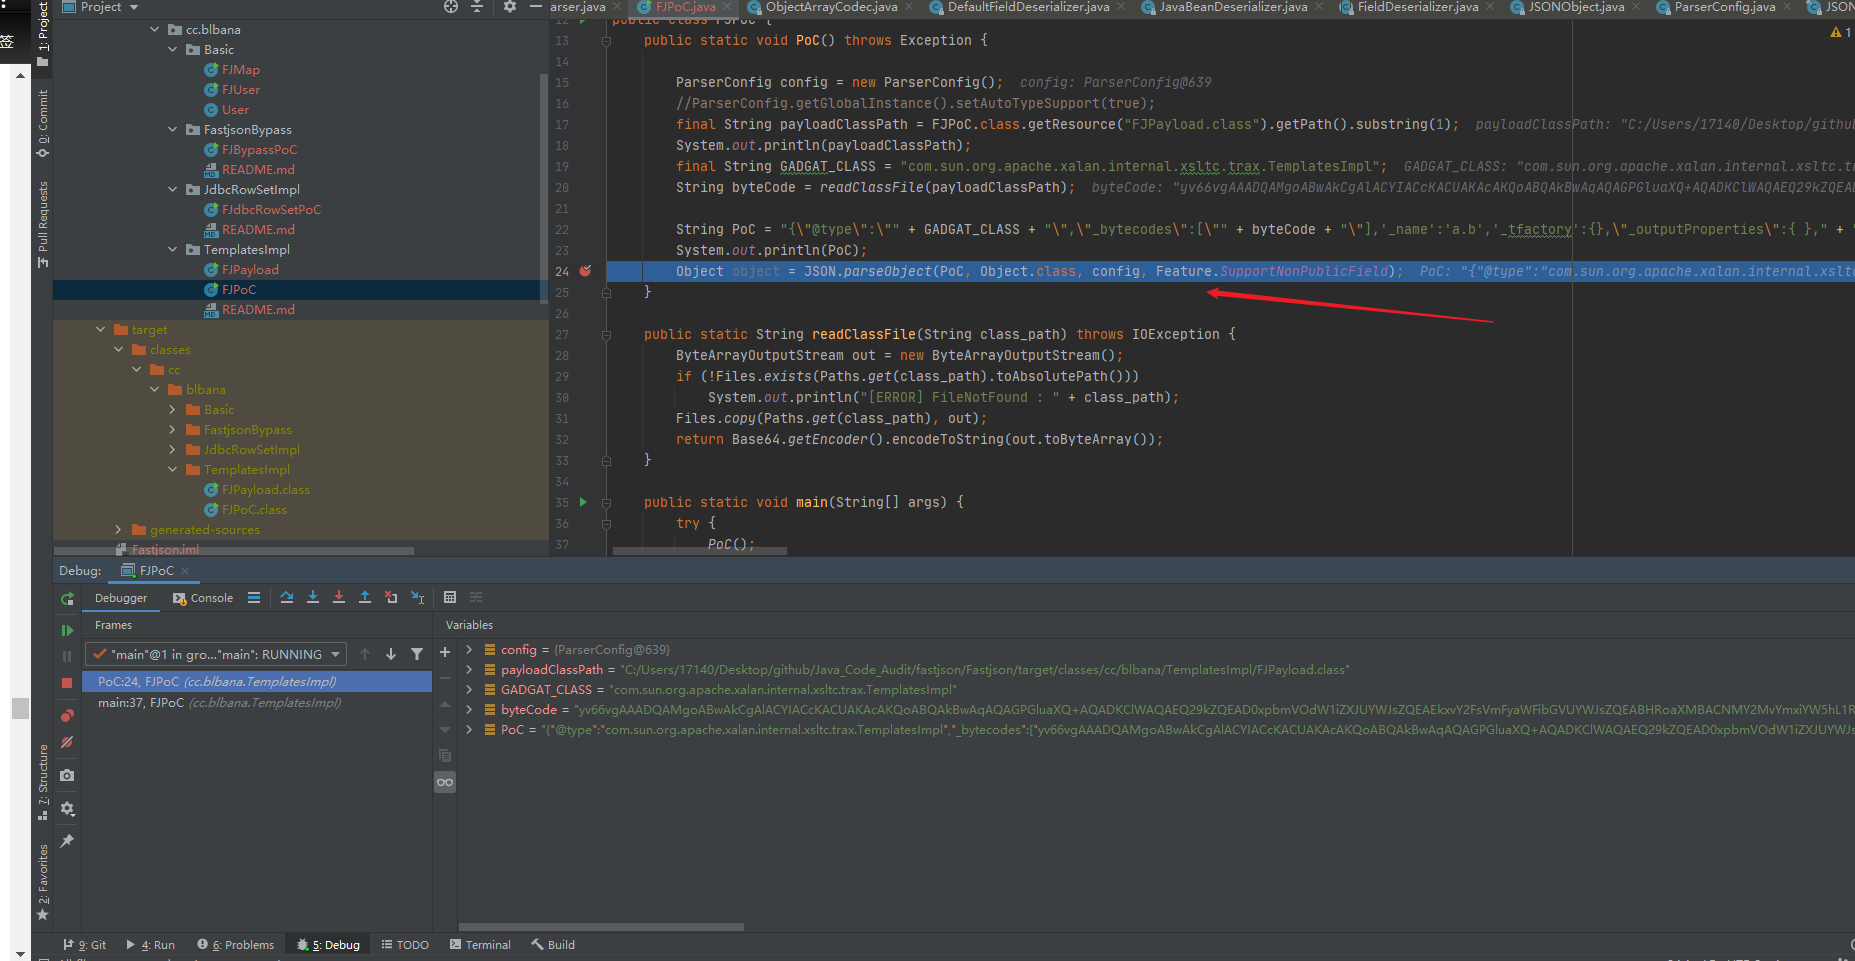Screen dimensions: 1855x961
Task: Switch to DefaultFieldDeserializer.java tab
Action: (1028, 7)
